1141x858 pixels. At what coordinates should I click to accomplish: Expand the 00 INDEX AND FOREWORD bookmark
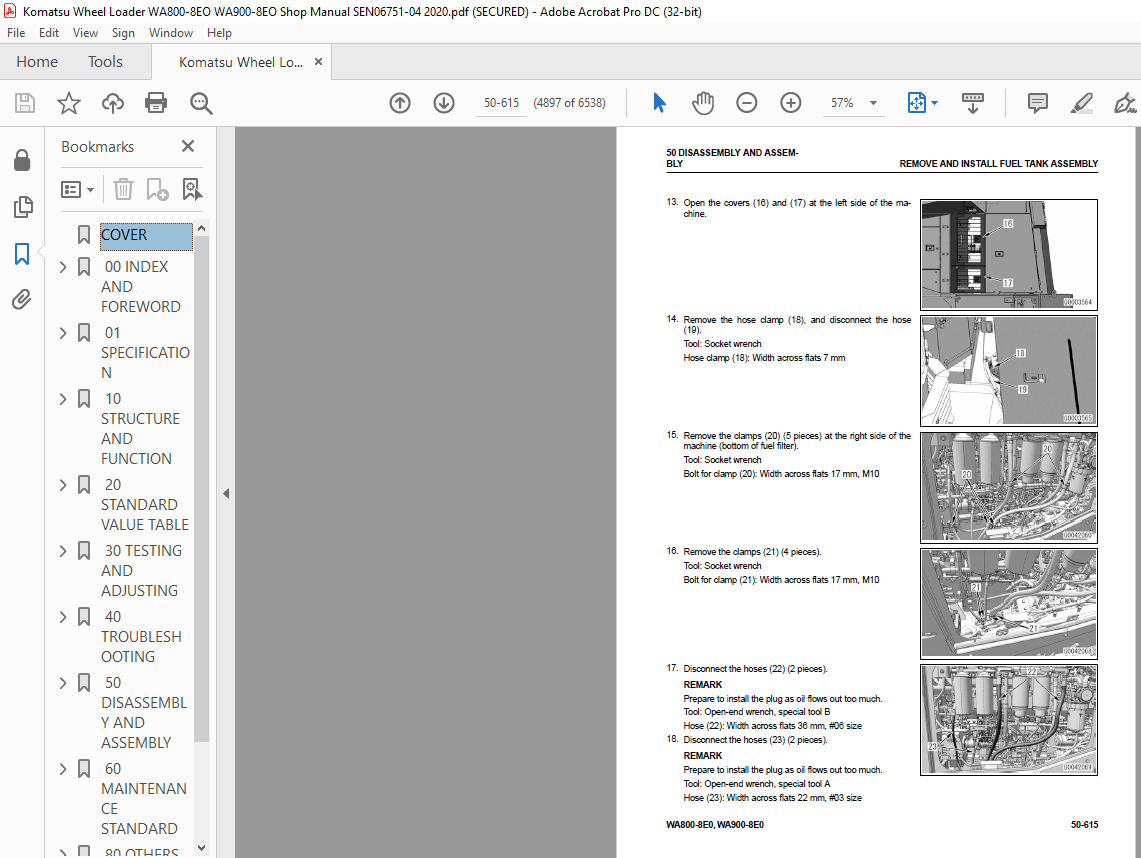click(x=63, y=267)
